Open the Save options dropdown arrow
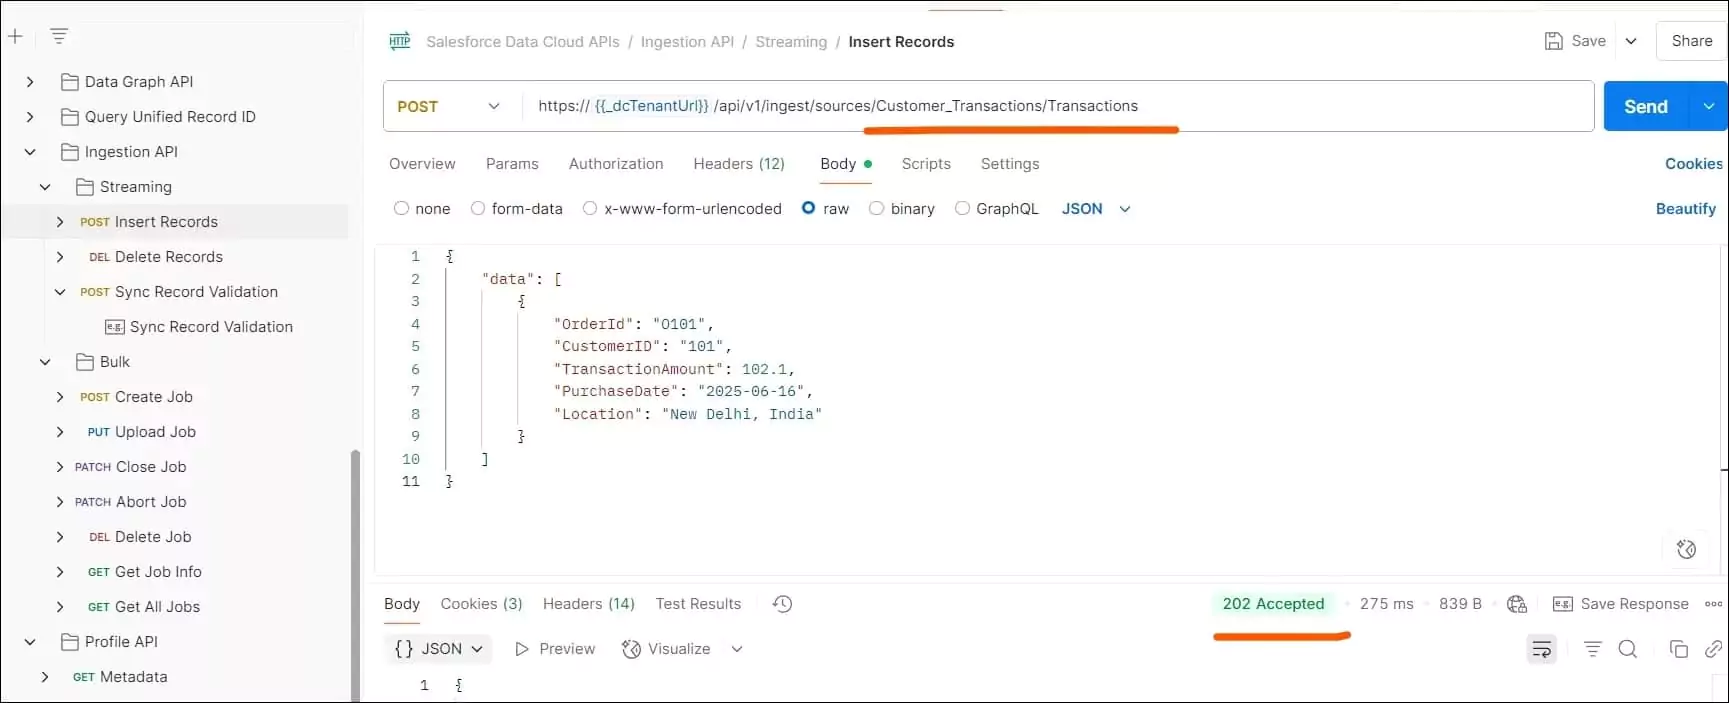The width and height of the screenshot is (1729, 703). [1631, 41]
